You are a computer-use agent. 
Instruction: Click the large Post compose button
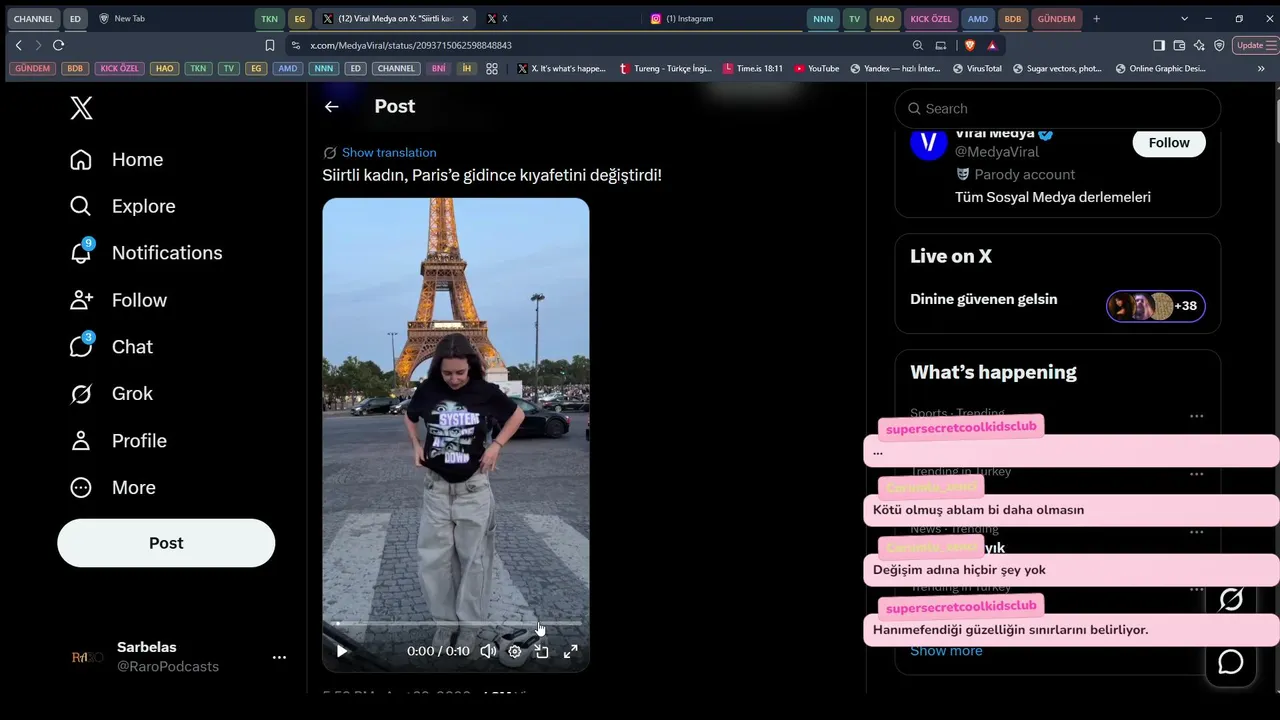(x=166, y=543)
